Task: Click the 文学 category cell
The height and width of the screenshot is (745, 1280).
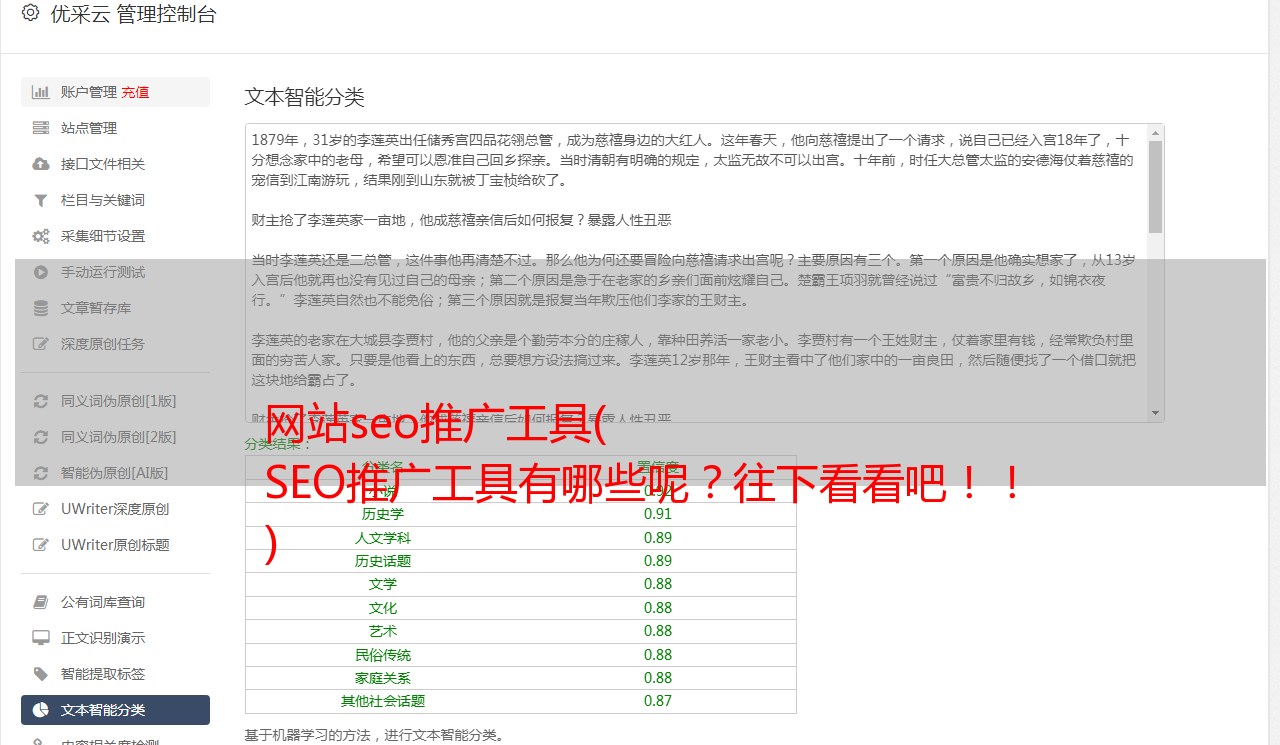Action: coord(383,584)
